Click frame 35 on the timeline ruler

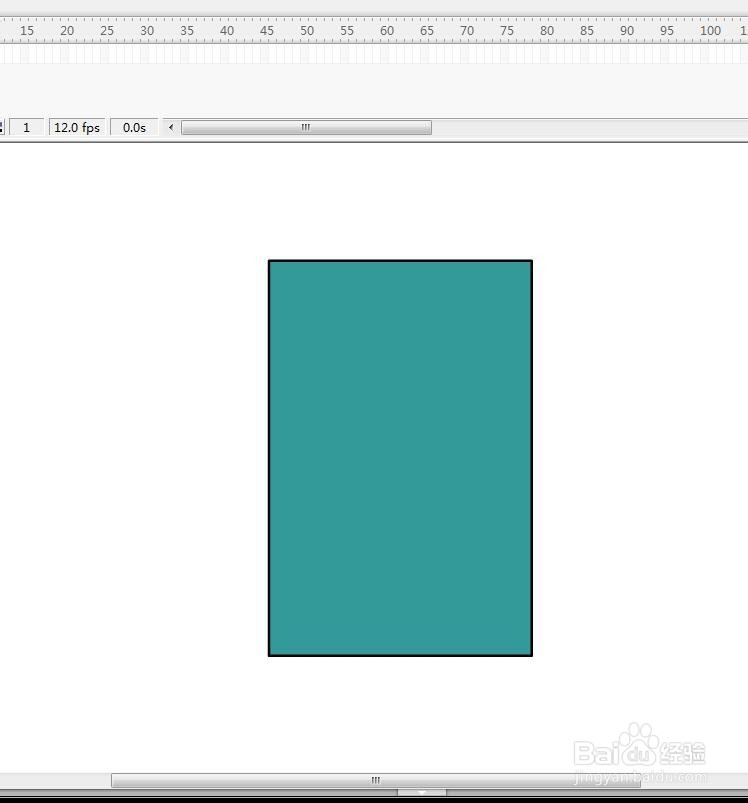pyautogui.click(x=187, y=31)
